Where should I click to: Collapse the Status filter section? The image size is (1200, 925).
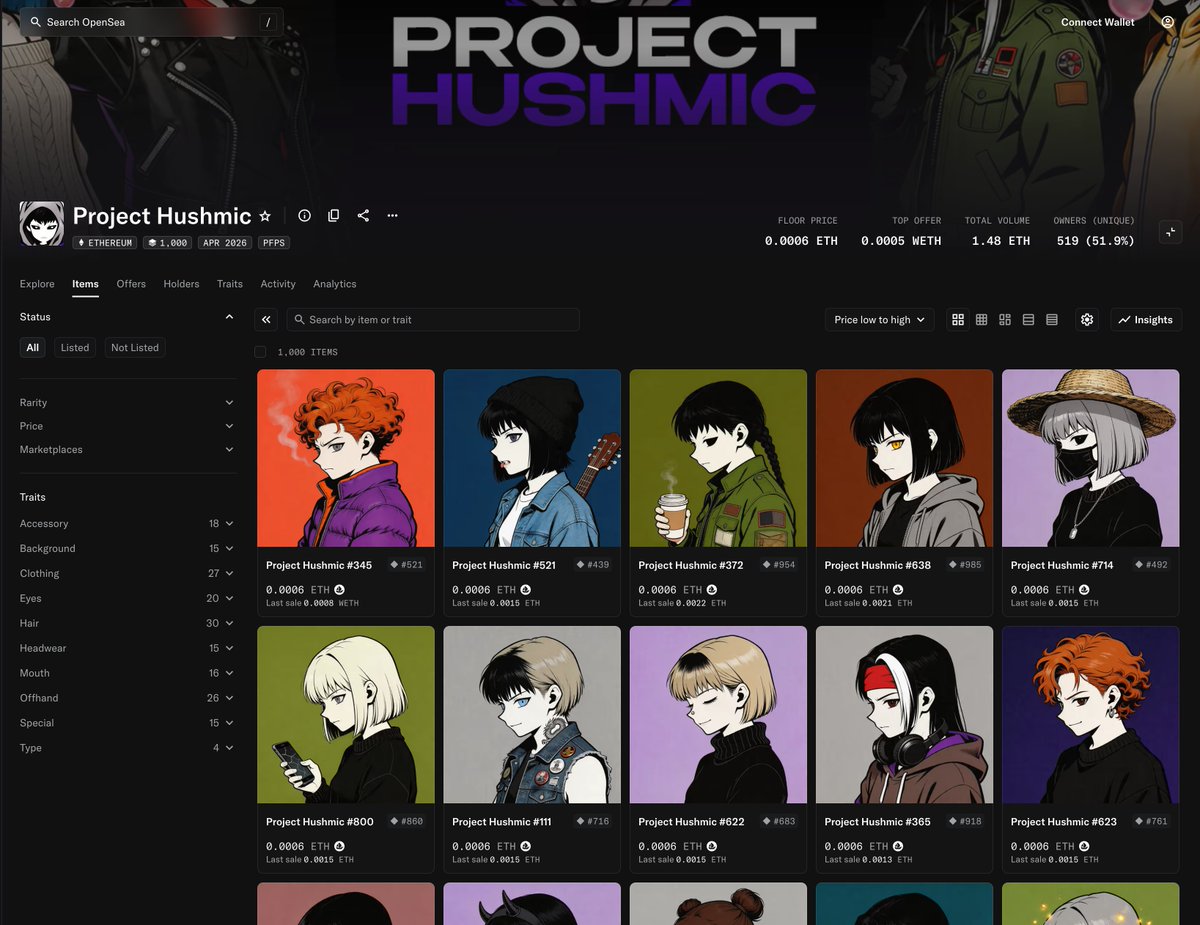[x=229, y=317]
